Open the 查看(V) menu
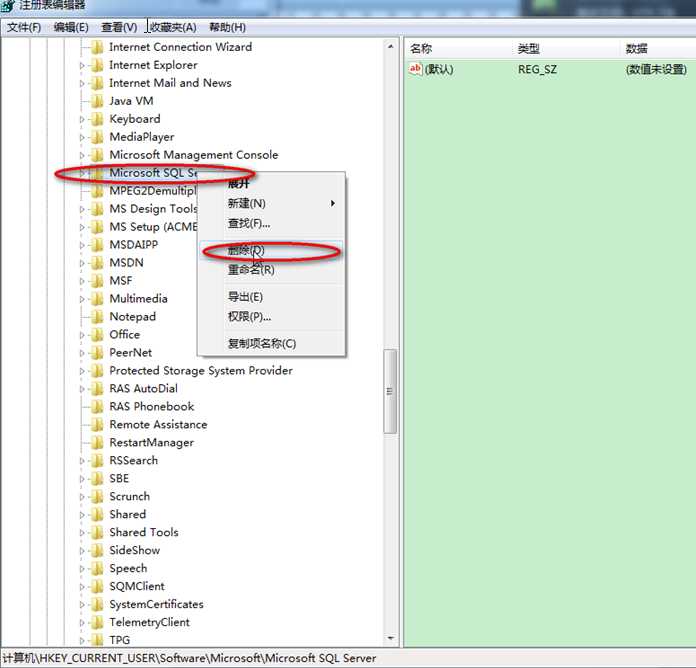 119,28
